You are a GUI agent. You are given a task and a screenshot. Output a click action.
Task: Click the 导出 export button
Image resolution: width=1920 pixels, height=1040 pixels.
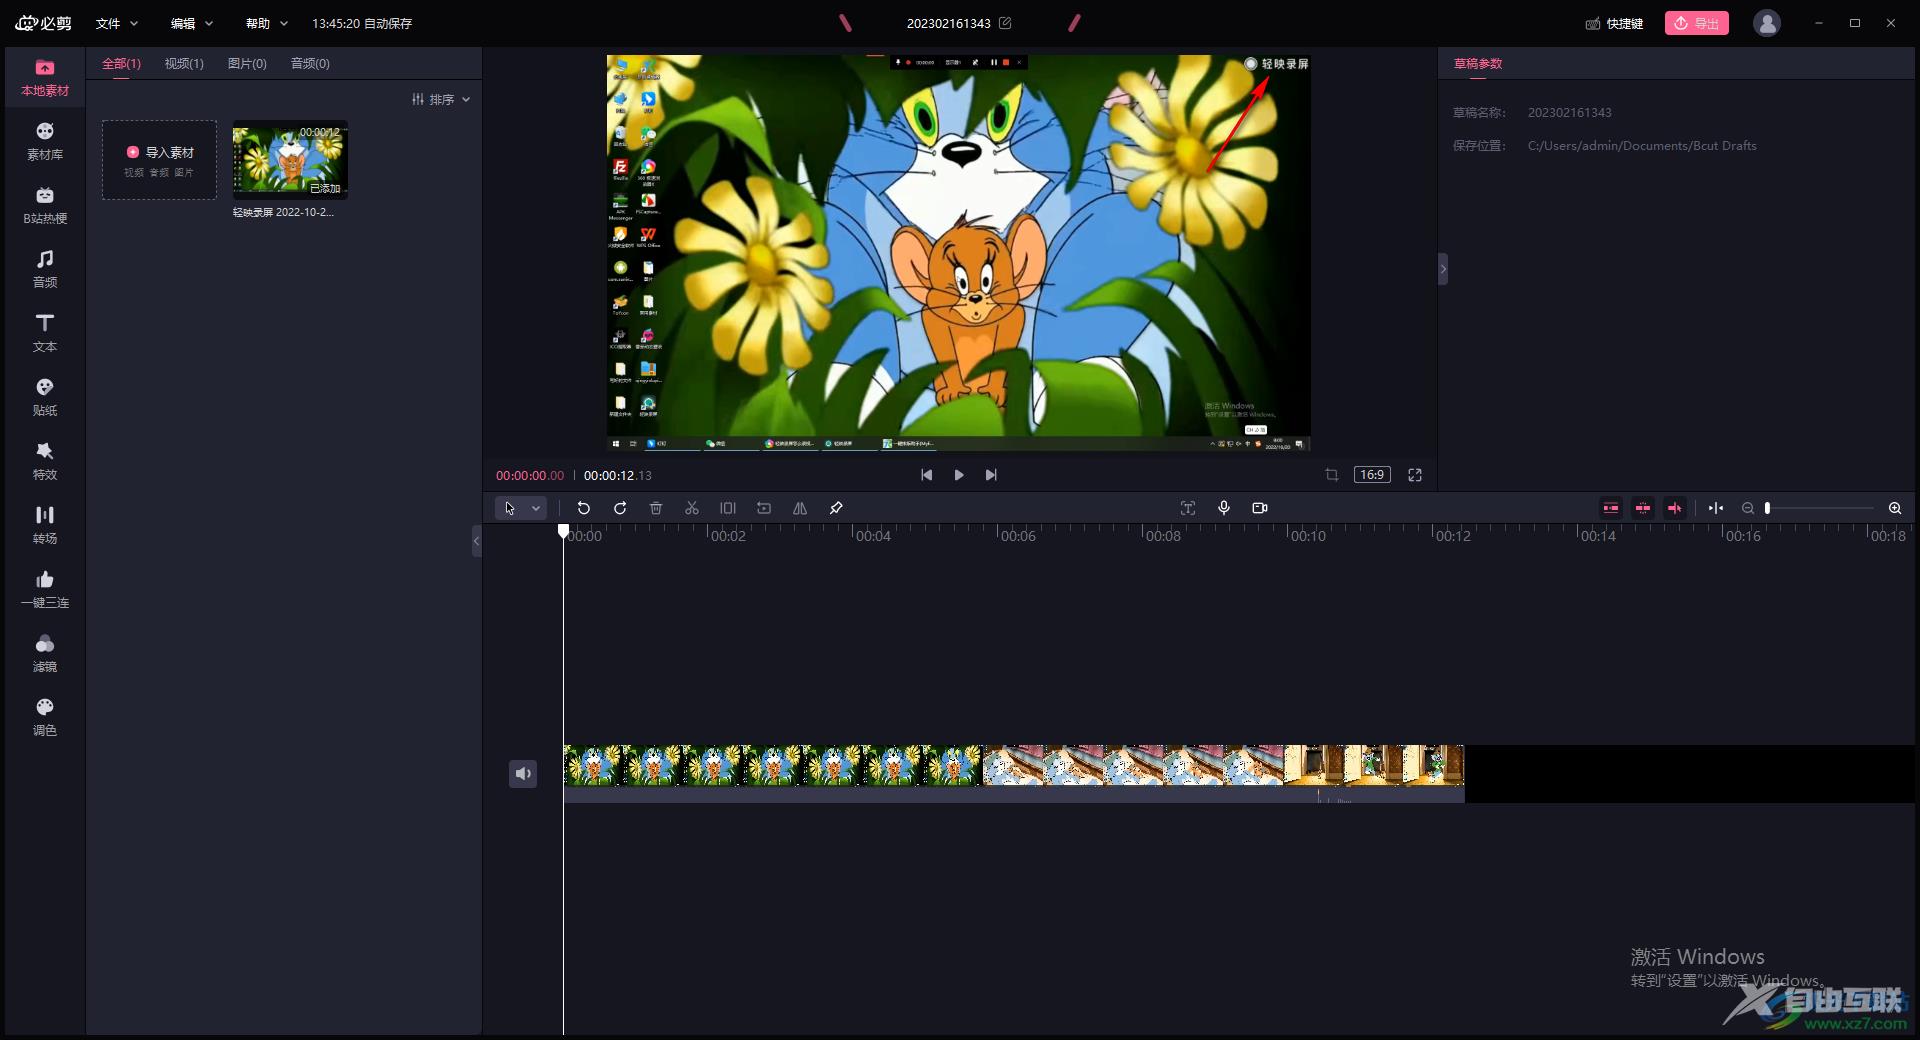1697,23
